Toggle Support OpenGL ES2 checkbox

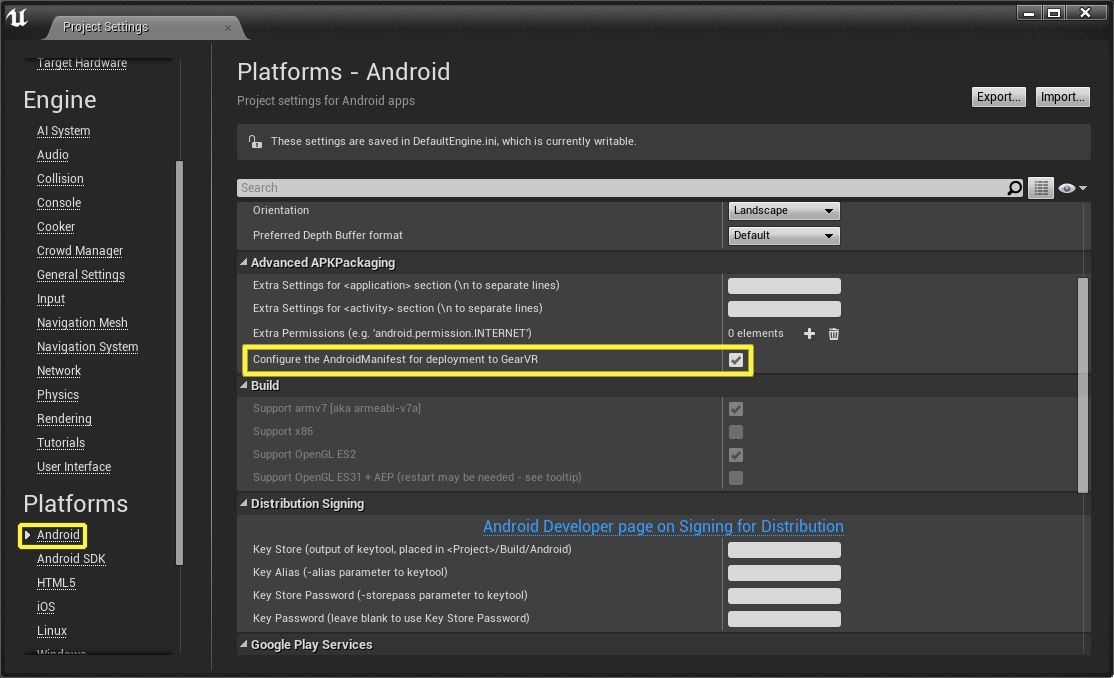[735, 455]
